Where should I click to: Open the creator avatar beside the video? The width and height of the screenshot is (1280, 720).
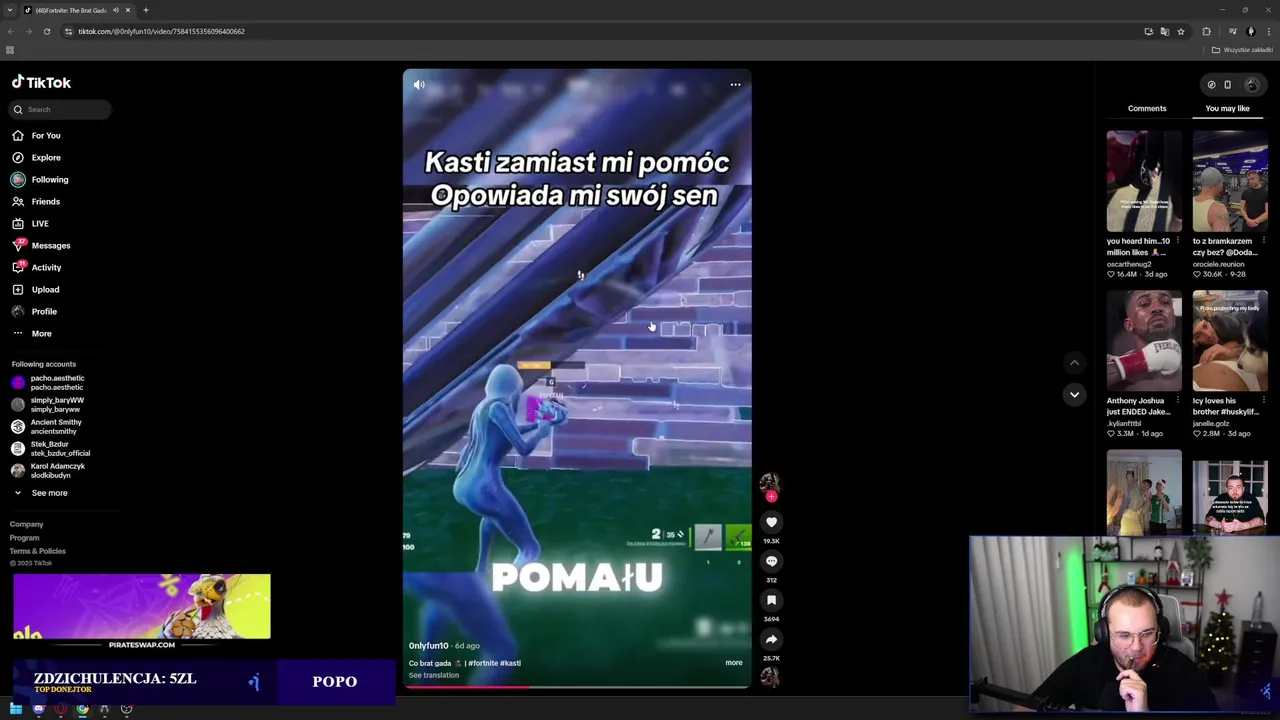(769, 483)
